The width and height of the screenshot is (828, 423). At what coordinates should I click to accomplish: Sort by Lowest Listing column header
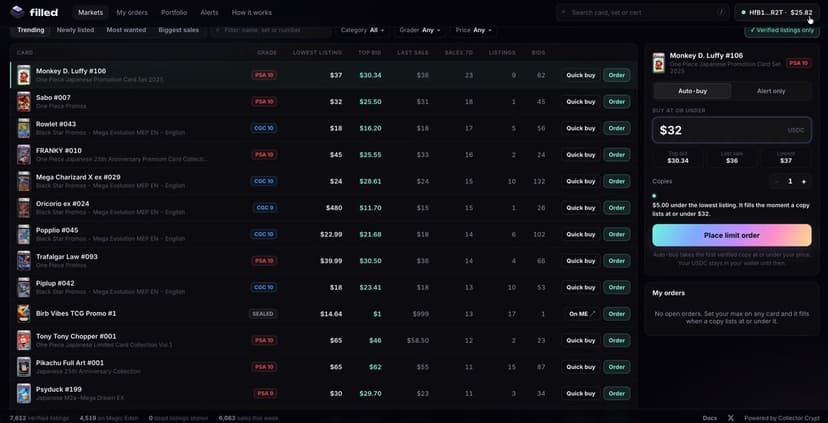coord(317,53)
